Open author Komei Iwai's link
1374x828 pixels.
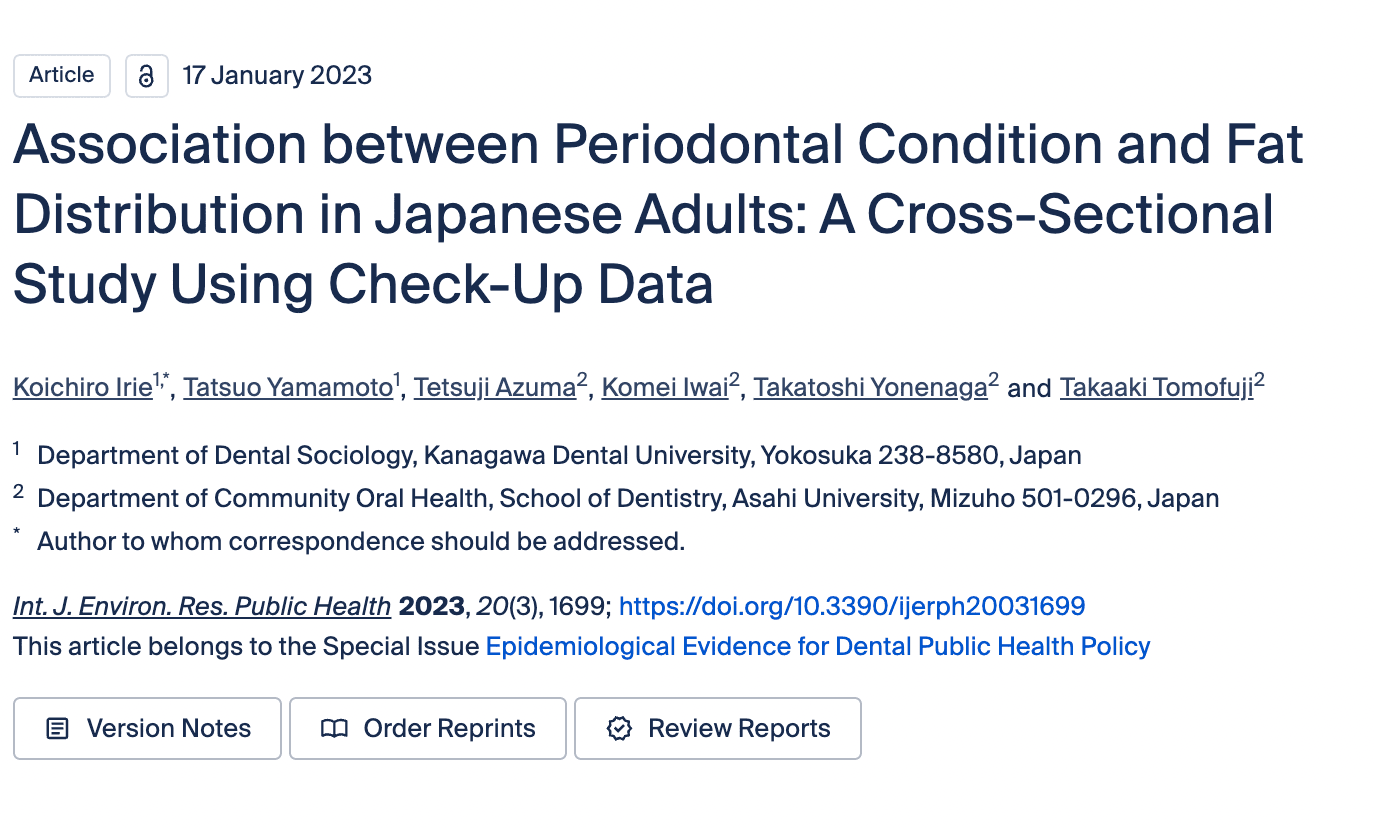(665, 388)
